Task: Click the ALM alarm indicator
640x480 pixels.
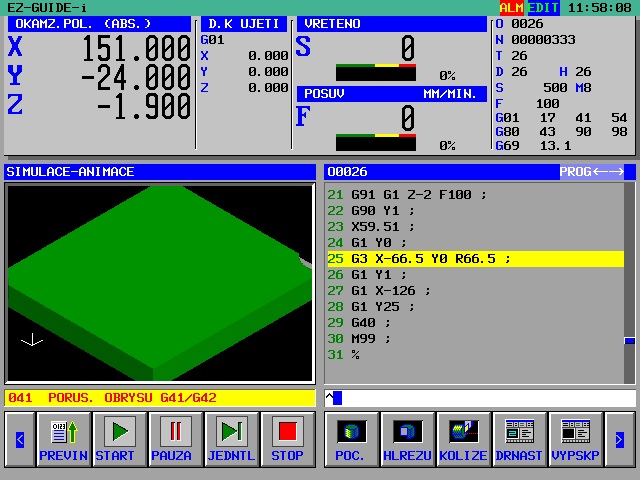Action: [x=511, y=8]
